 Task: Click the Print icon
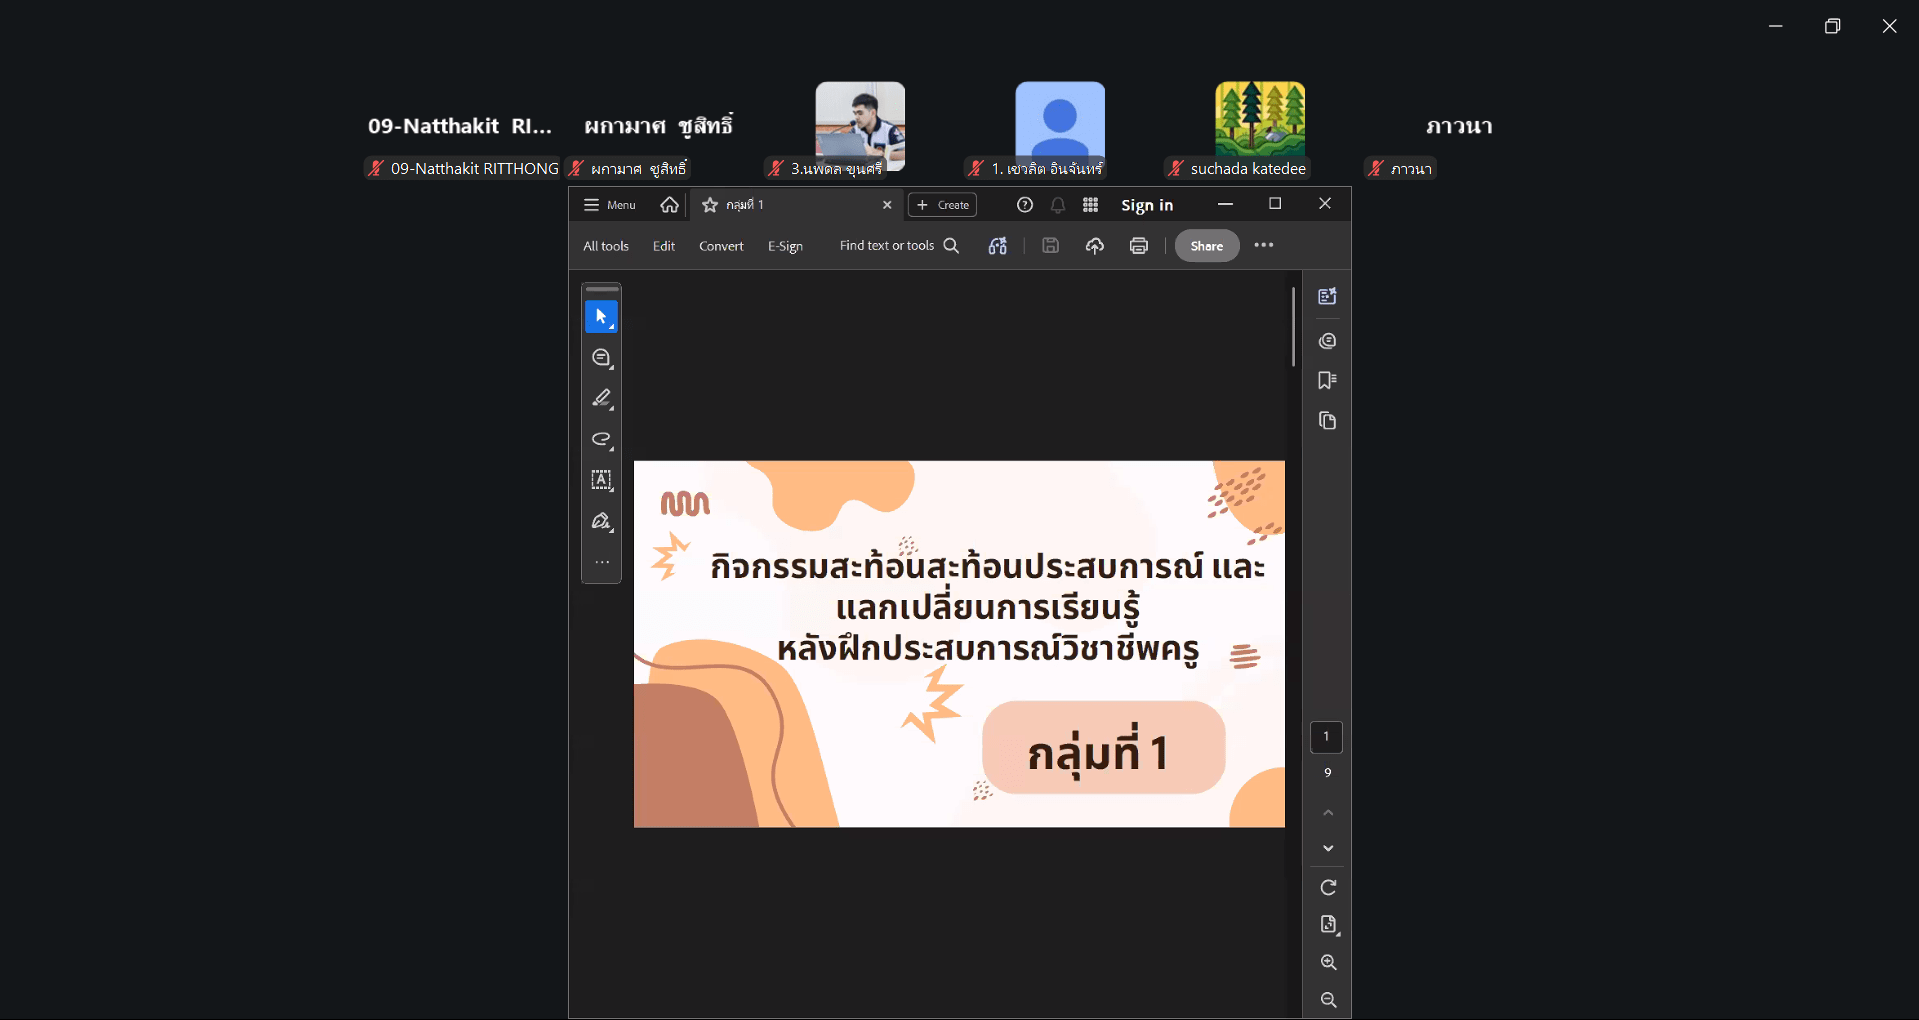click(x=1138, y=246)
